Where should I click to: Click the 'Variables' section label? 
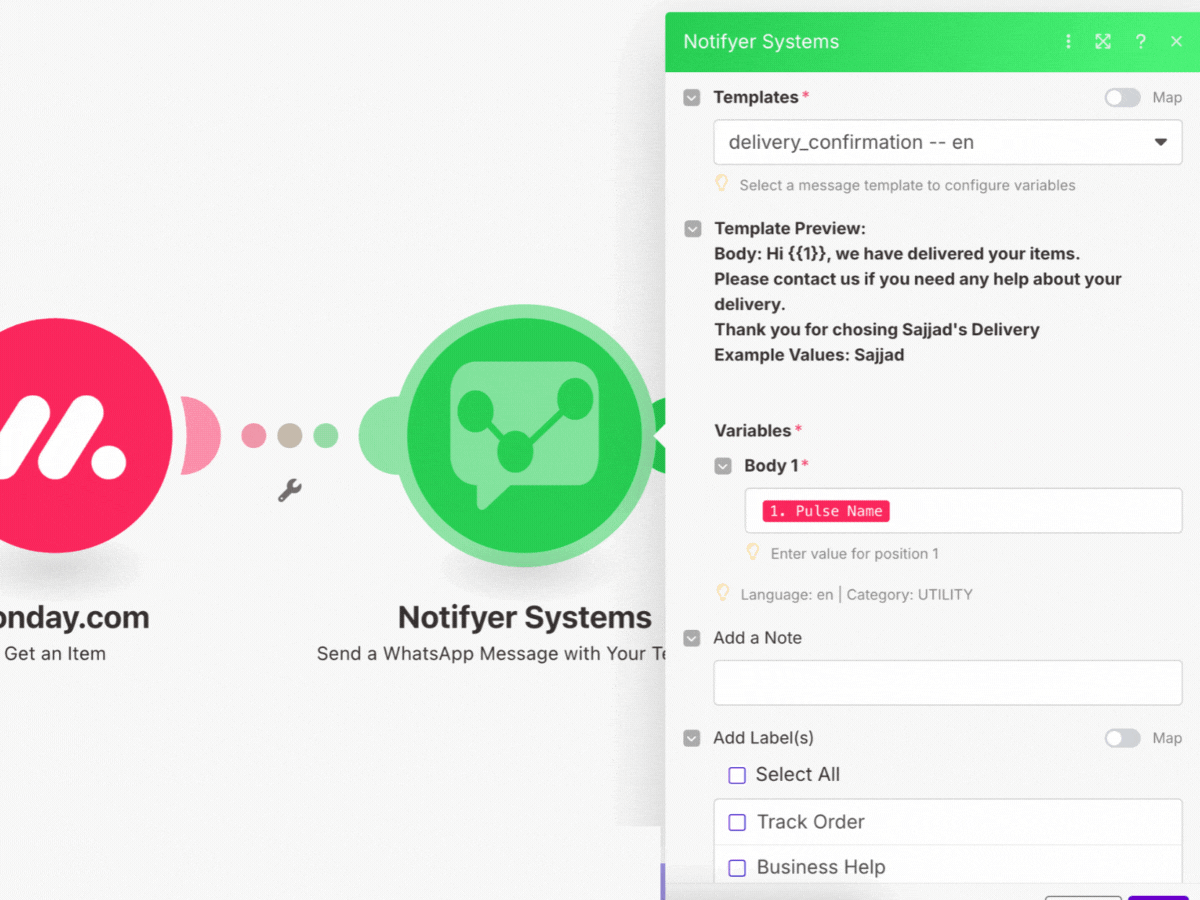point(753,431)
